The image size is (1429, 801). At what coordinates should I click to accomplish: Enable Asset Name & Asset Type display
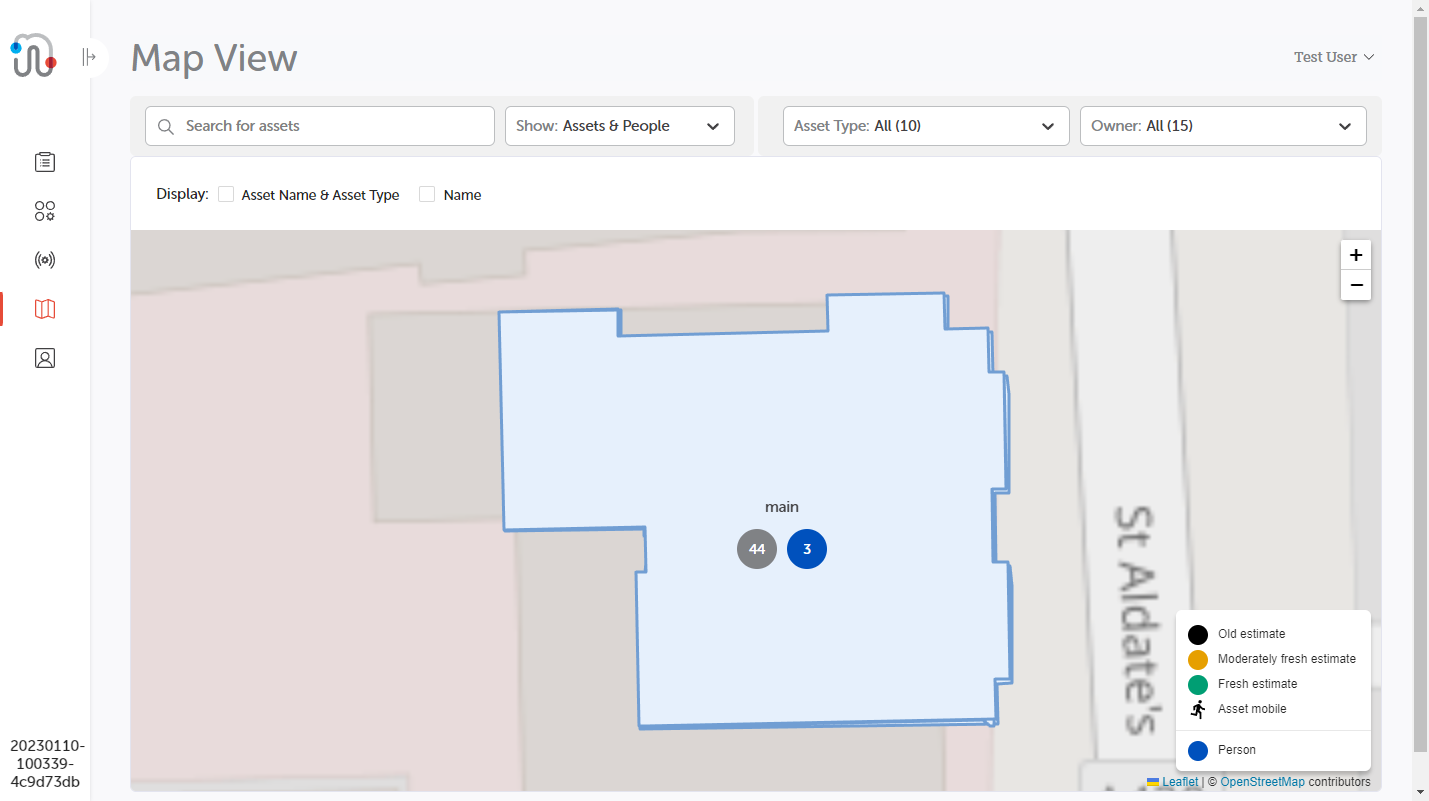[x=226, y=194]
